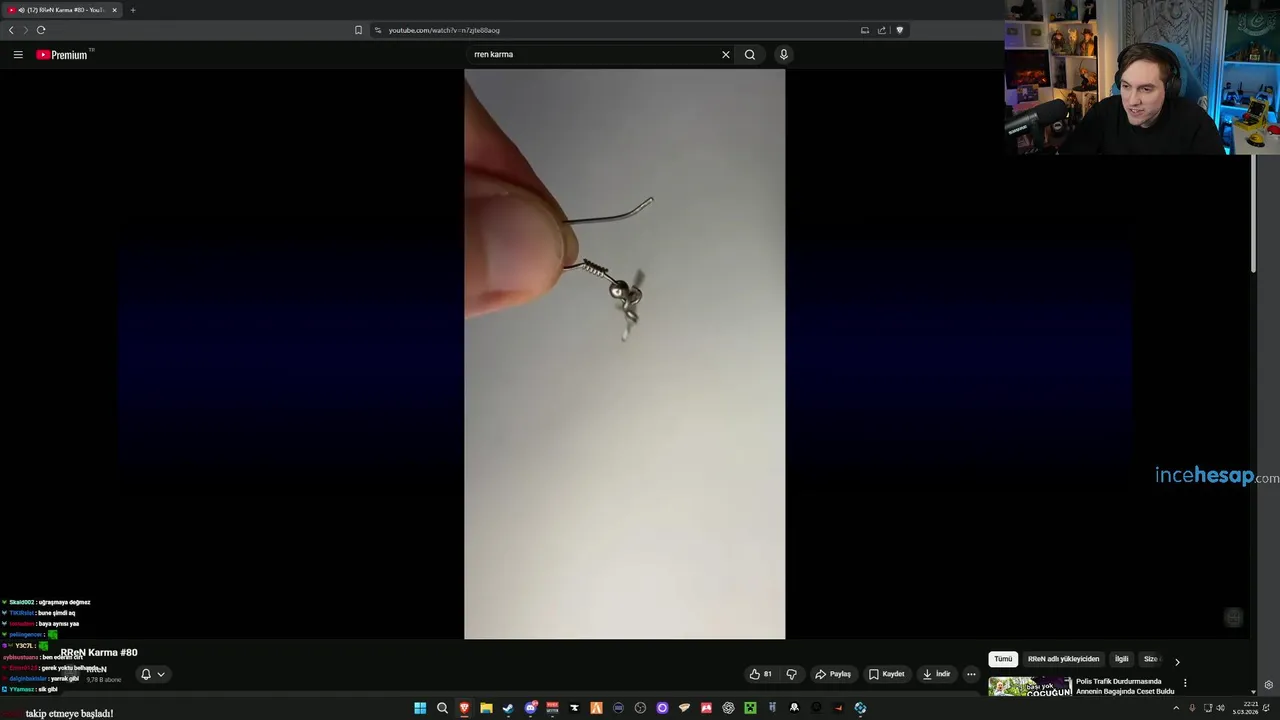Open Steam from taskbar
Viewport: 1280px width, 720px height.
[x=508, y=708]
